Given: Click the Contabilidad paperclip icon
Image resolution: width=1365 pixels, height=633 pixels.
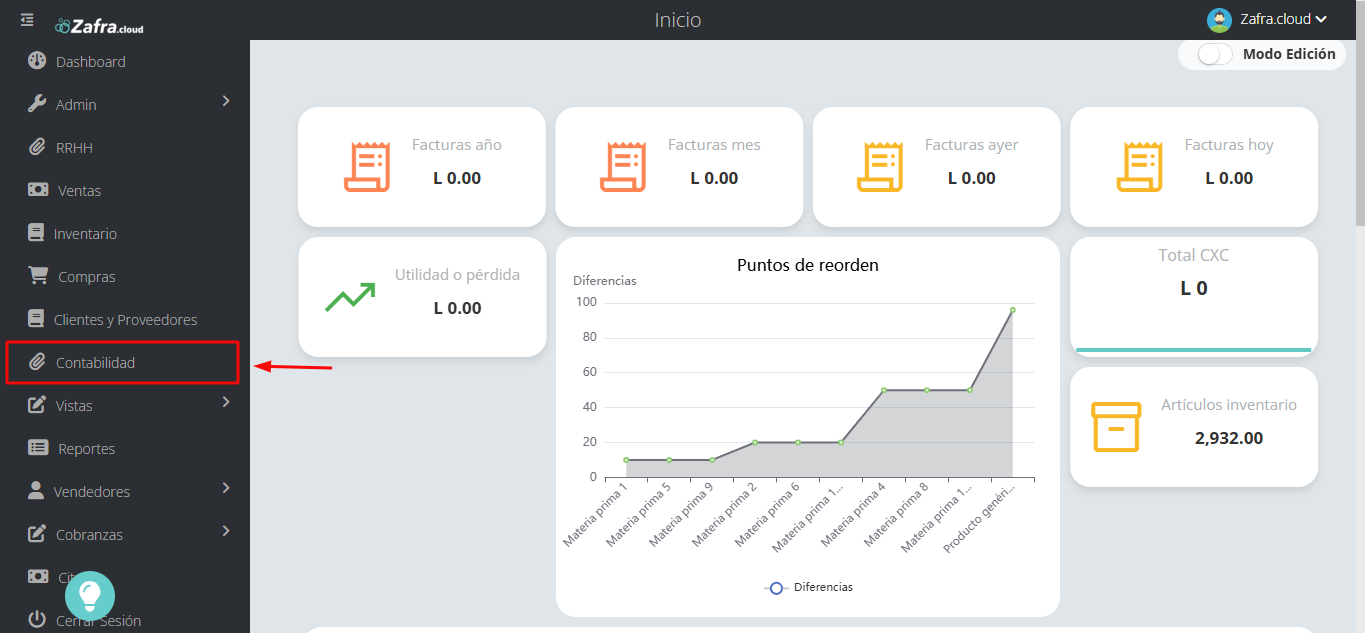Looking at the screenshot, I should [x=37, y=362].
